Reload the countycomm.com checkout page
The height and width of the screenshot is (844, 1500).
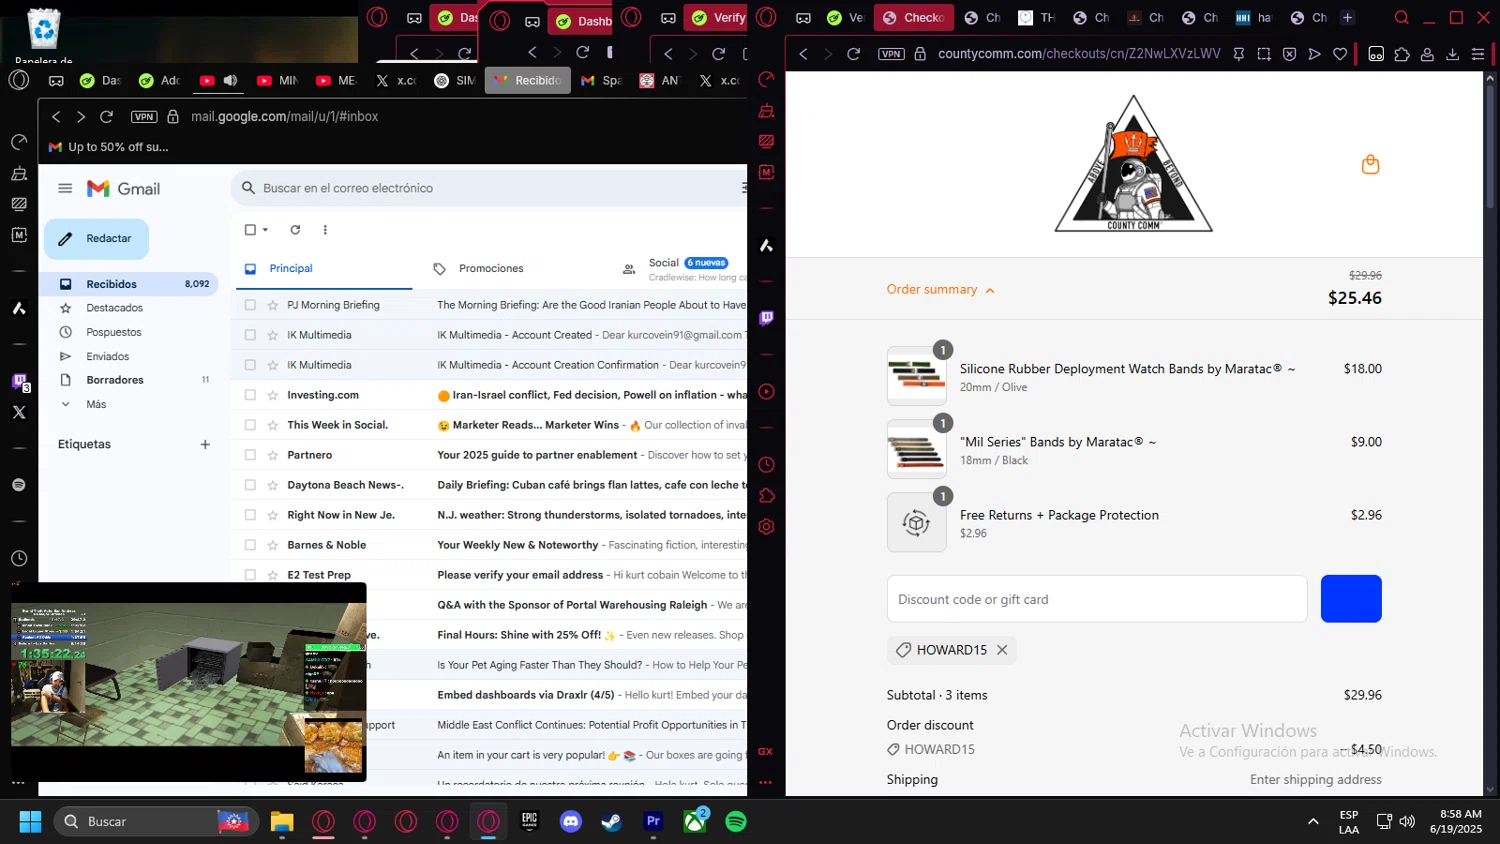click(853, 54)
